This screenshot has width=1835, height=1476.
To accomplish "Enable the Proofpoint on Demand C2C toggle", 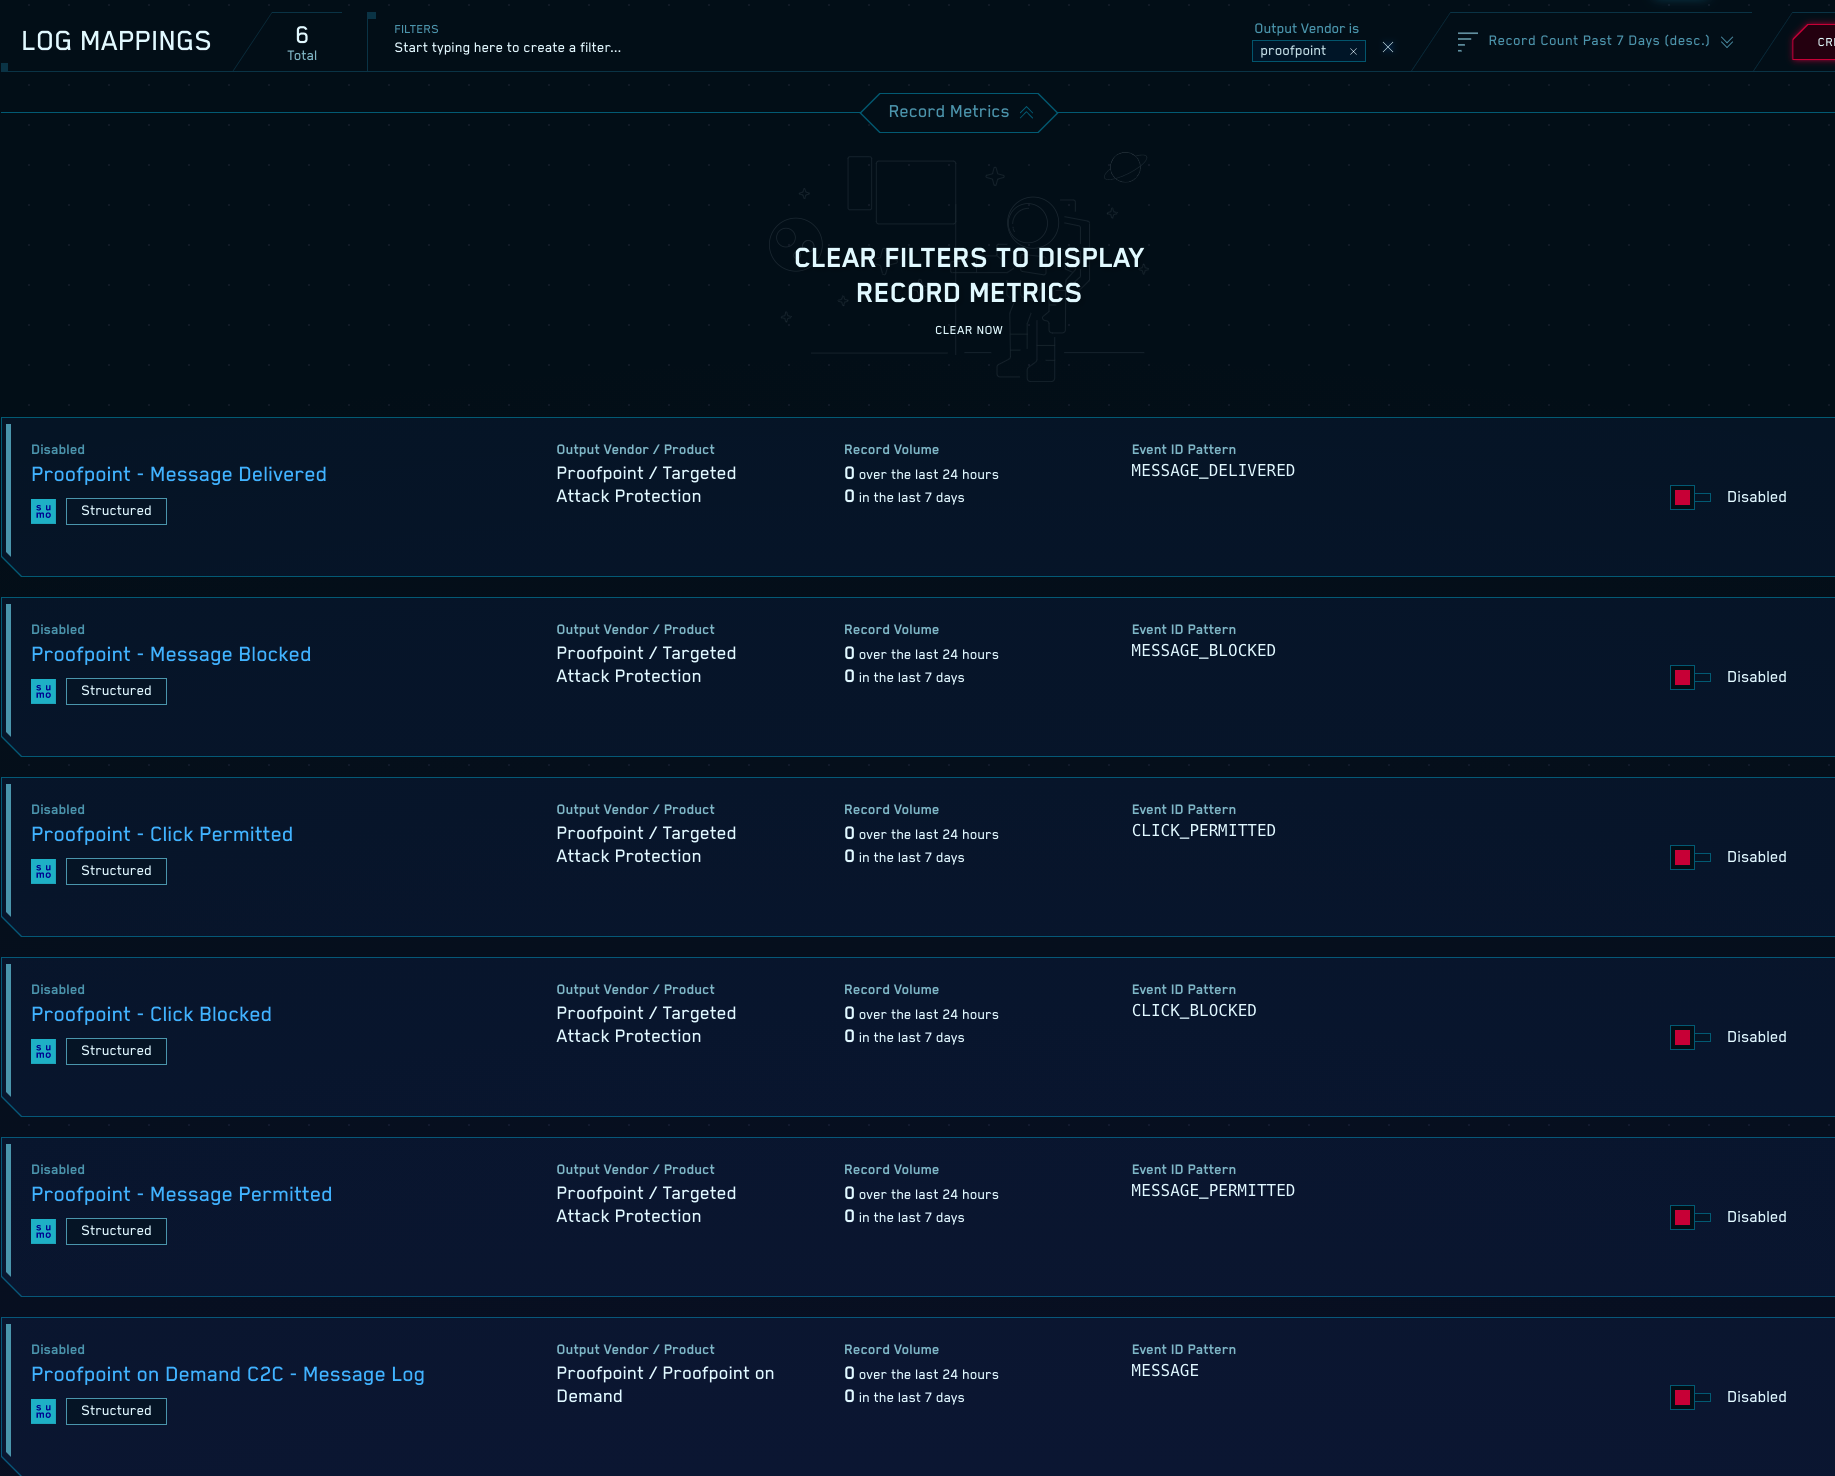I will (1687, 1397).
